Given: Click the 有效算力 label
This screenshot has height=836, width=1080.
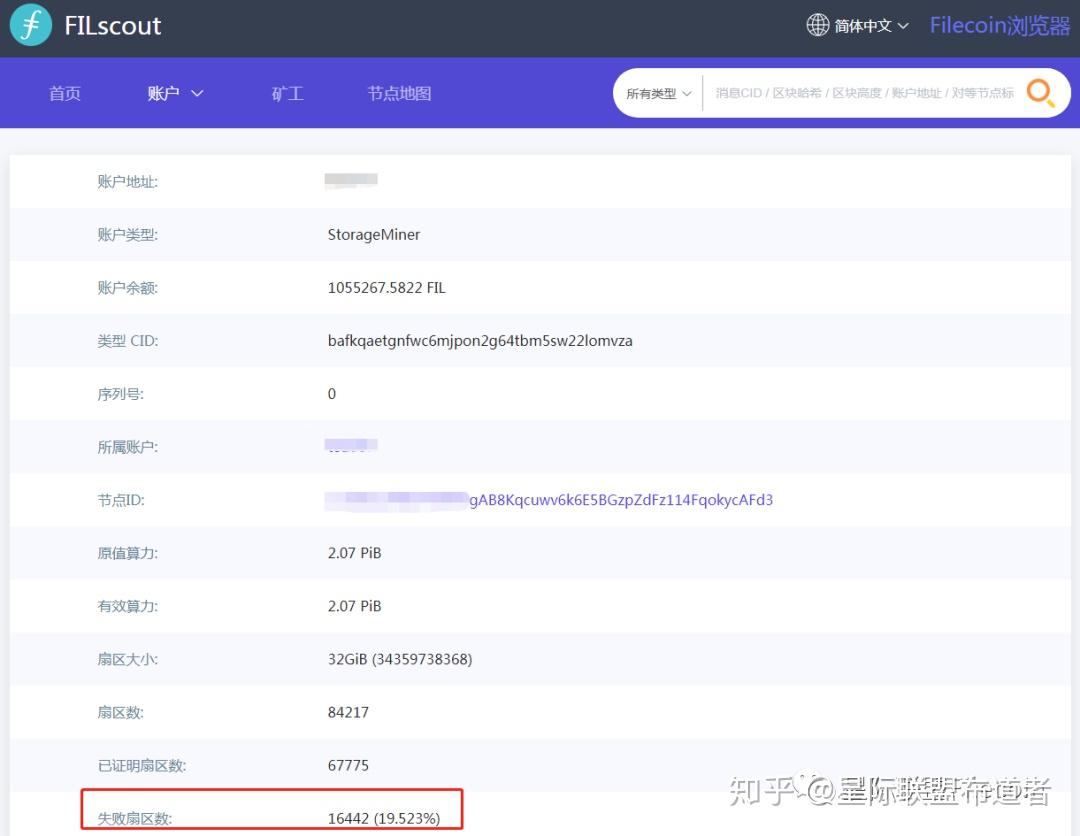Looking at the screenshot, I should 127,606.
